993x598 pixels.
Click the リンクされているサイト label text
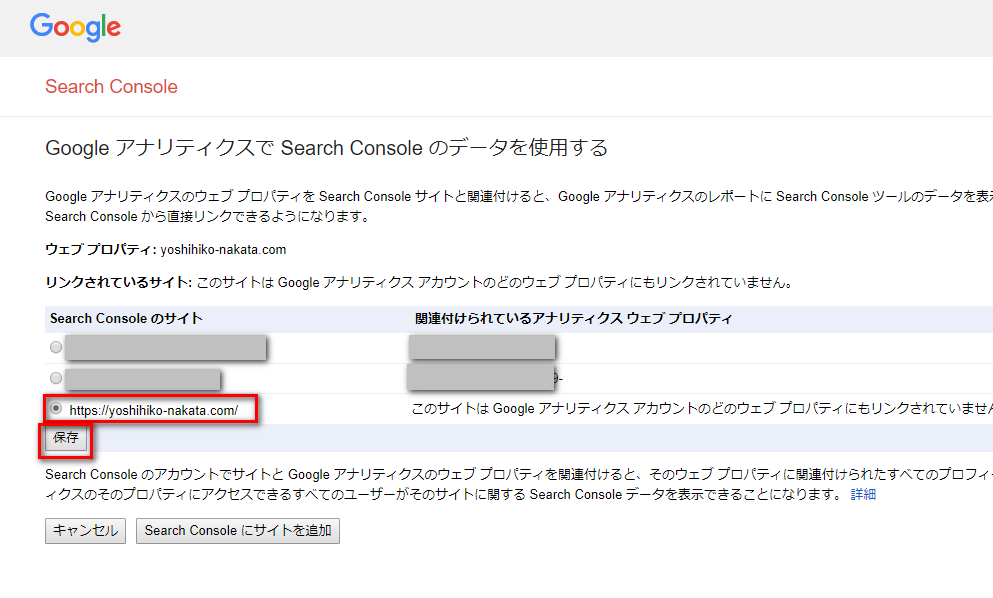[x=118, y=283]
